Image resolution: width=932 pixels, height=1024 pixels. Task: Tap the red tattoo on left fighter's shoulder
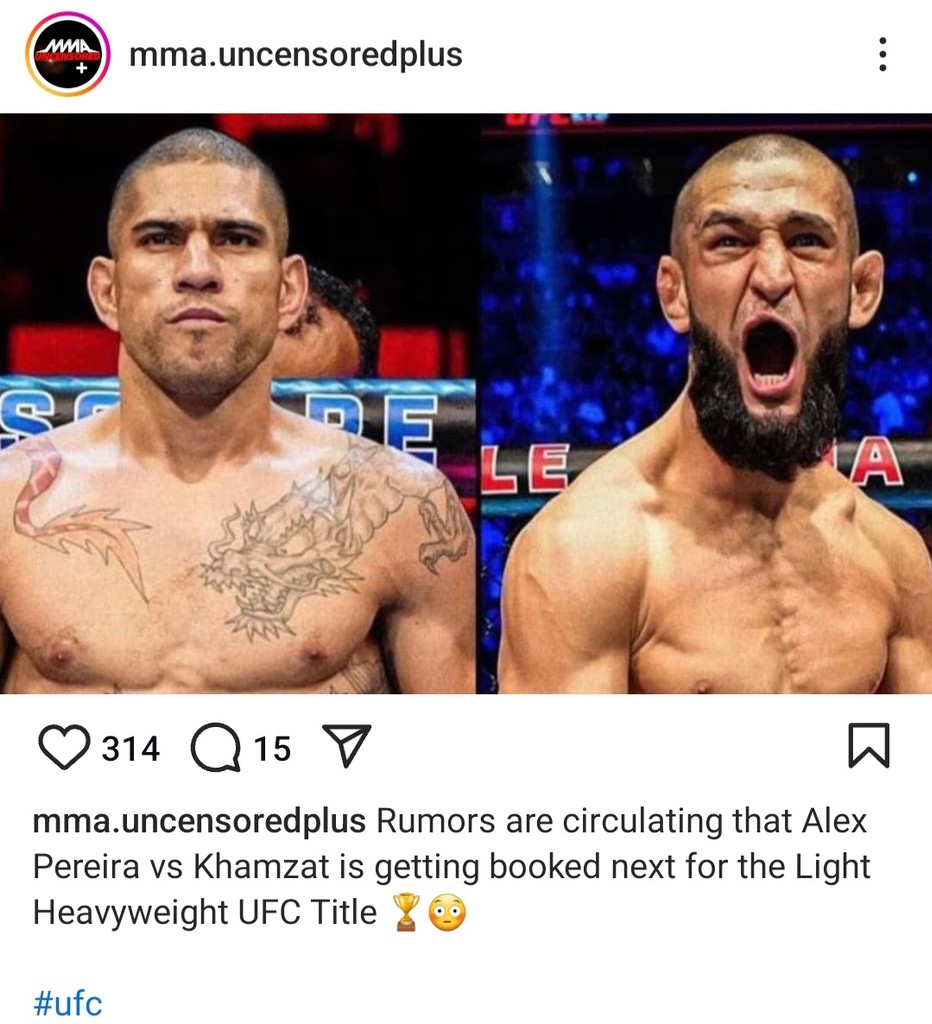click(x=72, y=516)
